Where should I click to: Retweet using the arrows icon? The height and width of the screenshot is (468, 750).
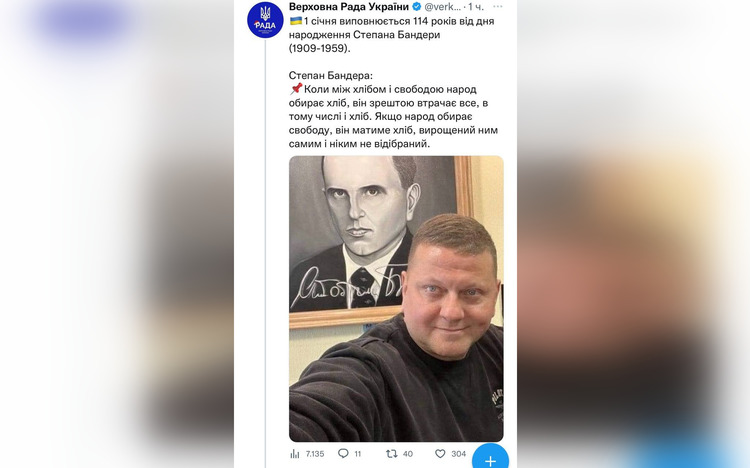pyautogui.click(x=392, y=453)
